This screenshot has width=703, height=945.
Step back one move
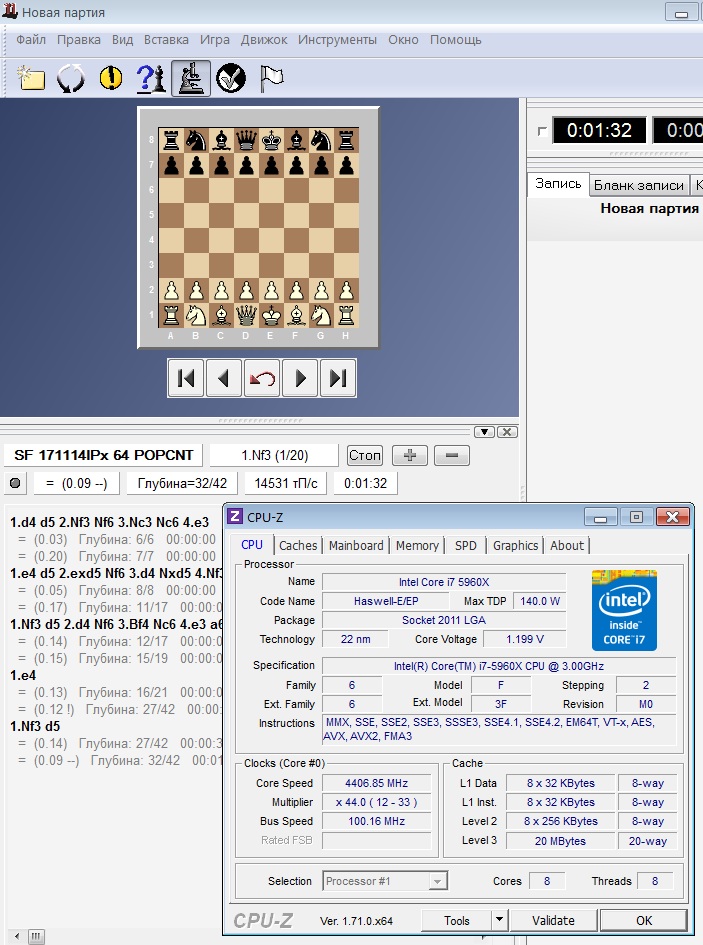(x=224, y=378)
